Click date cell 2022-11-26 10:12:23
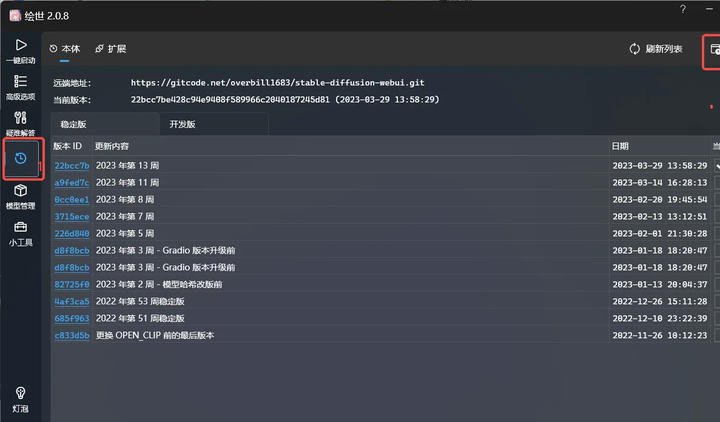This screenshot has width=720, height=422. [x=660, y=335]
